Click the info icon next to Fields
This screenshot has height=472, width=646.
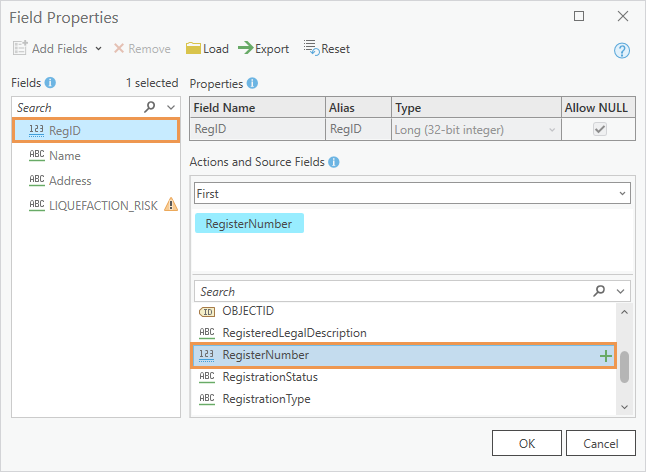50,83
